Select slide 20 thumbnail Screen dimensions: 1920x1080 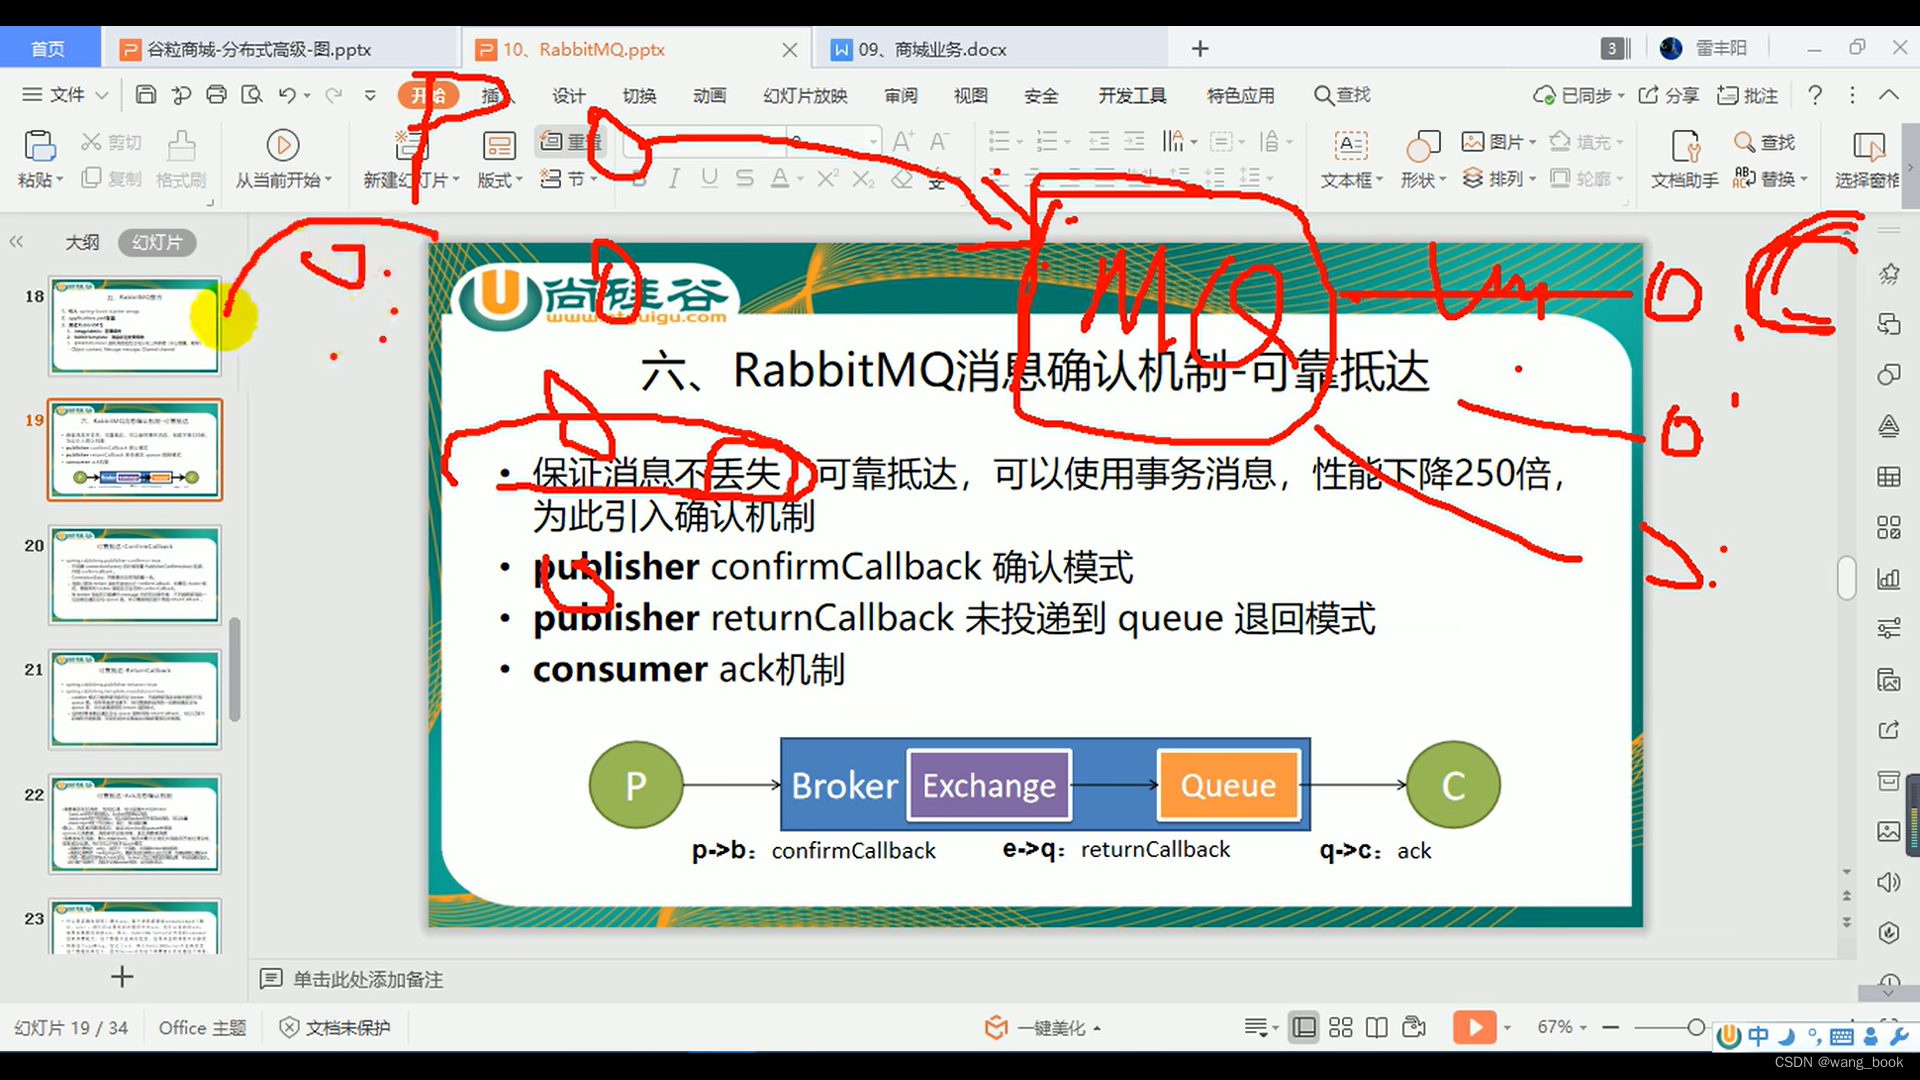135,576
